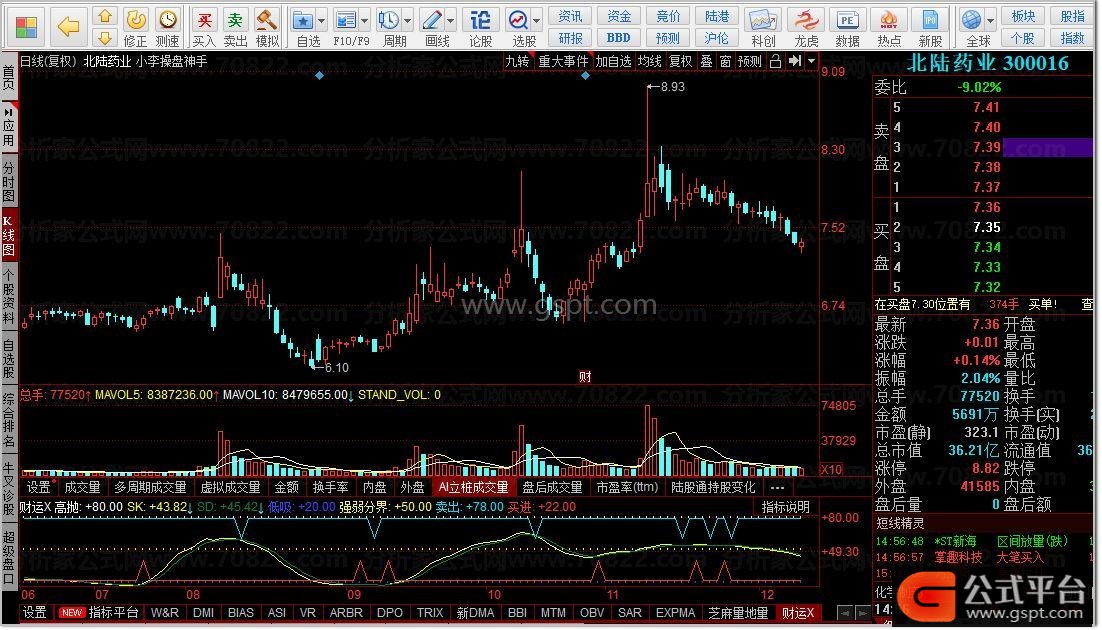Toggle 加自选 add to favorites

pyautogui.click(x=614, y=61)
